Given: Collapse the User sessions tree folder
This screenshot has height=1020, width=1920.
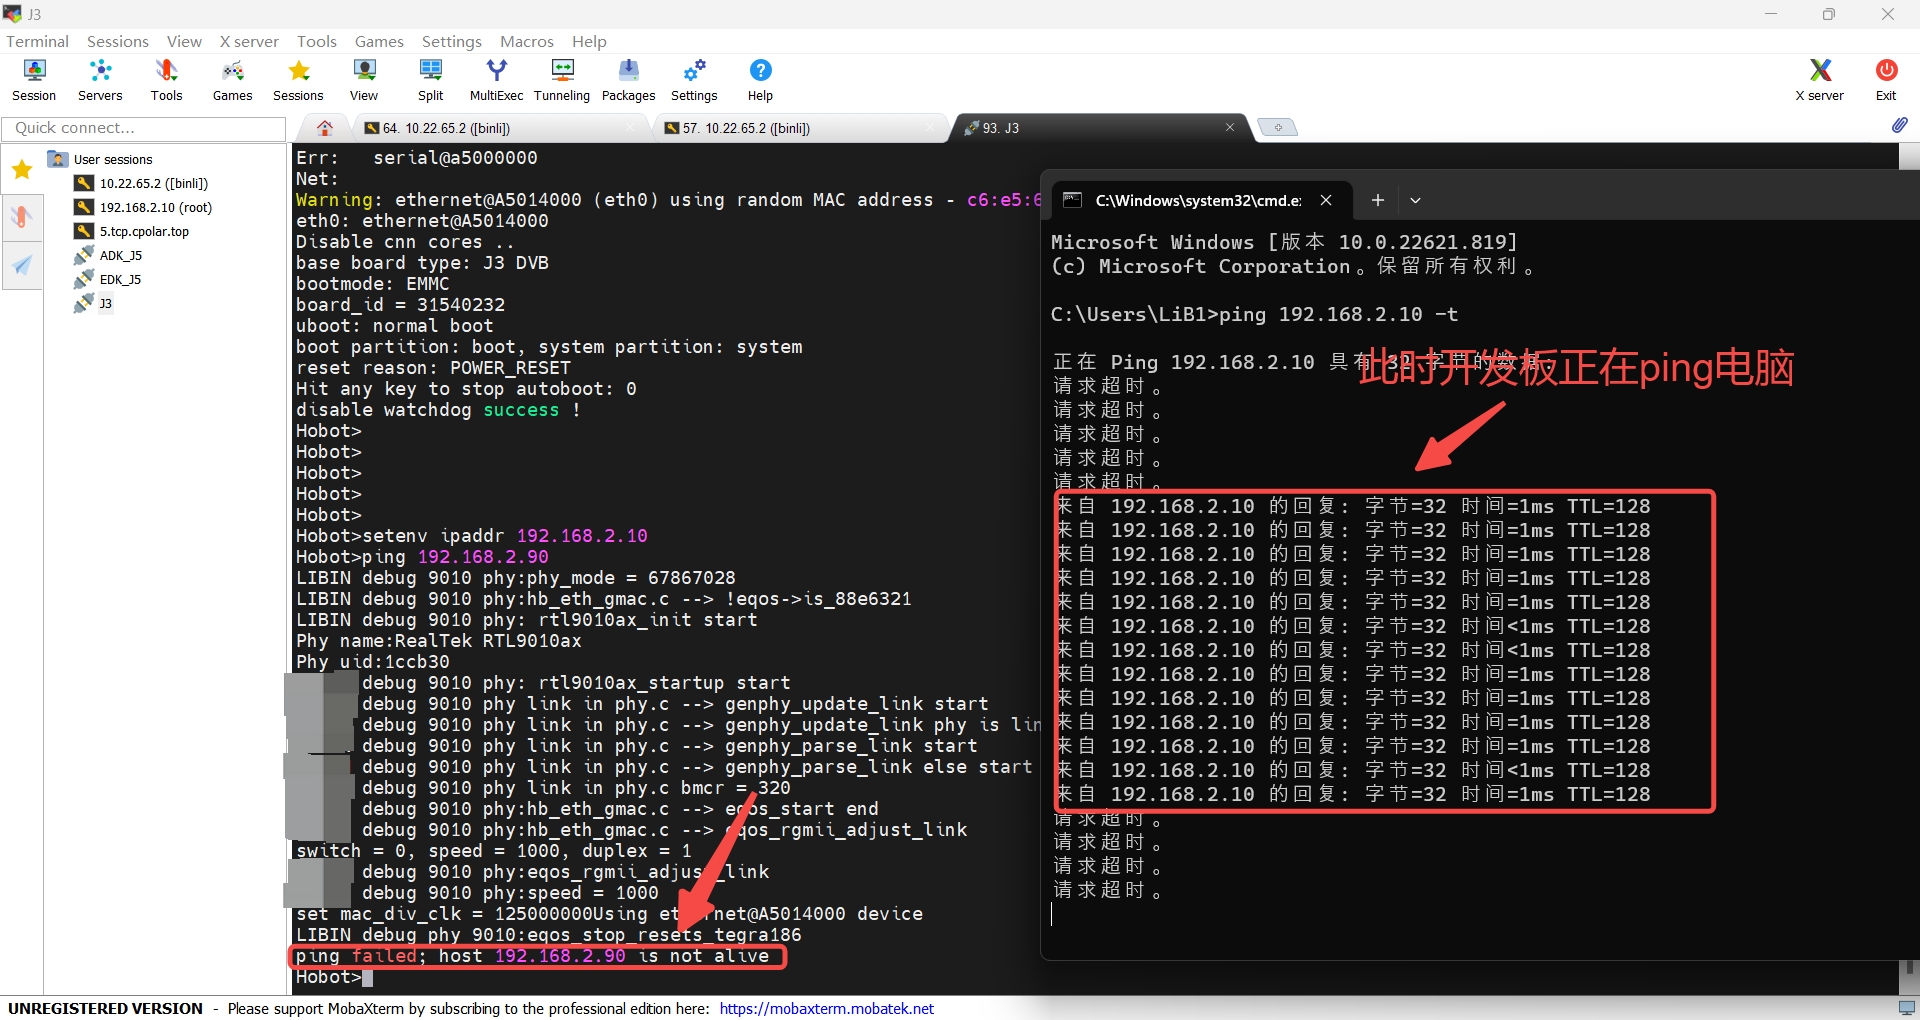Looking at the screenshot, I should 58,159.
